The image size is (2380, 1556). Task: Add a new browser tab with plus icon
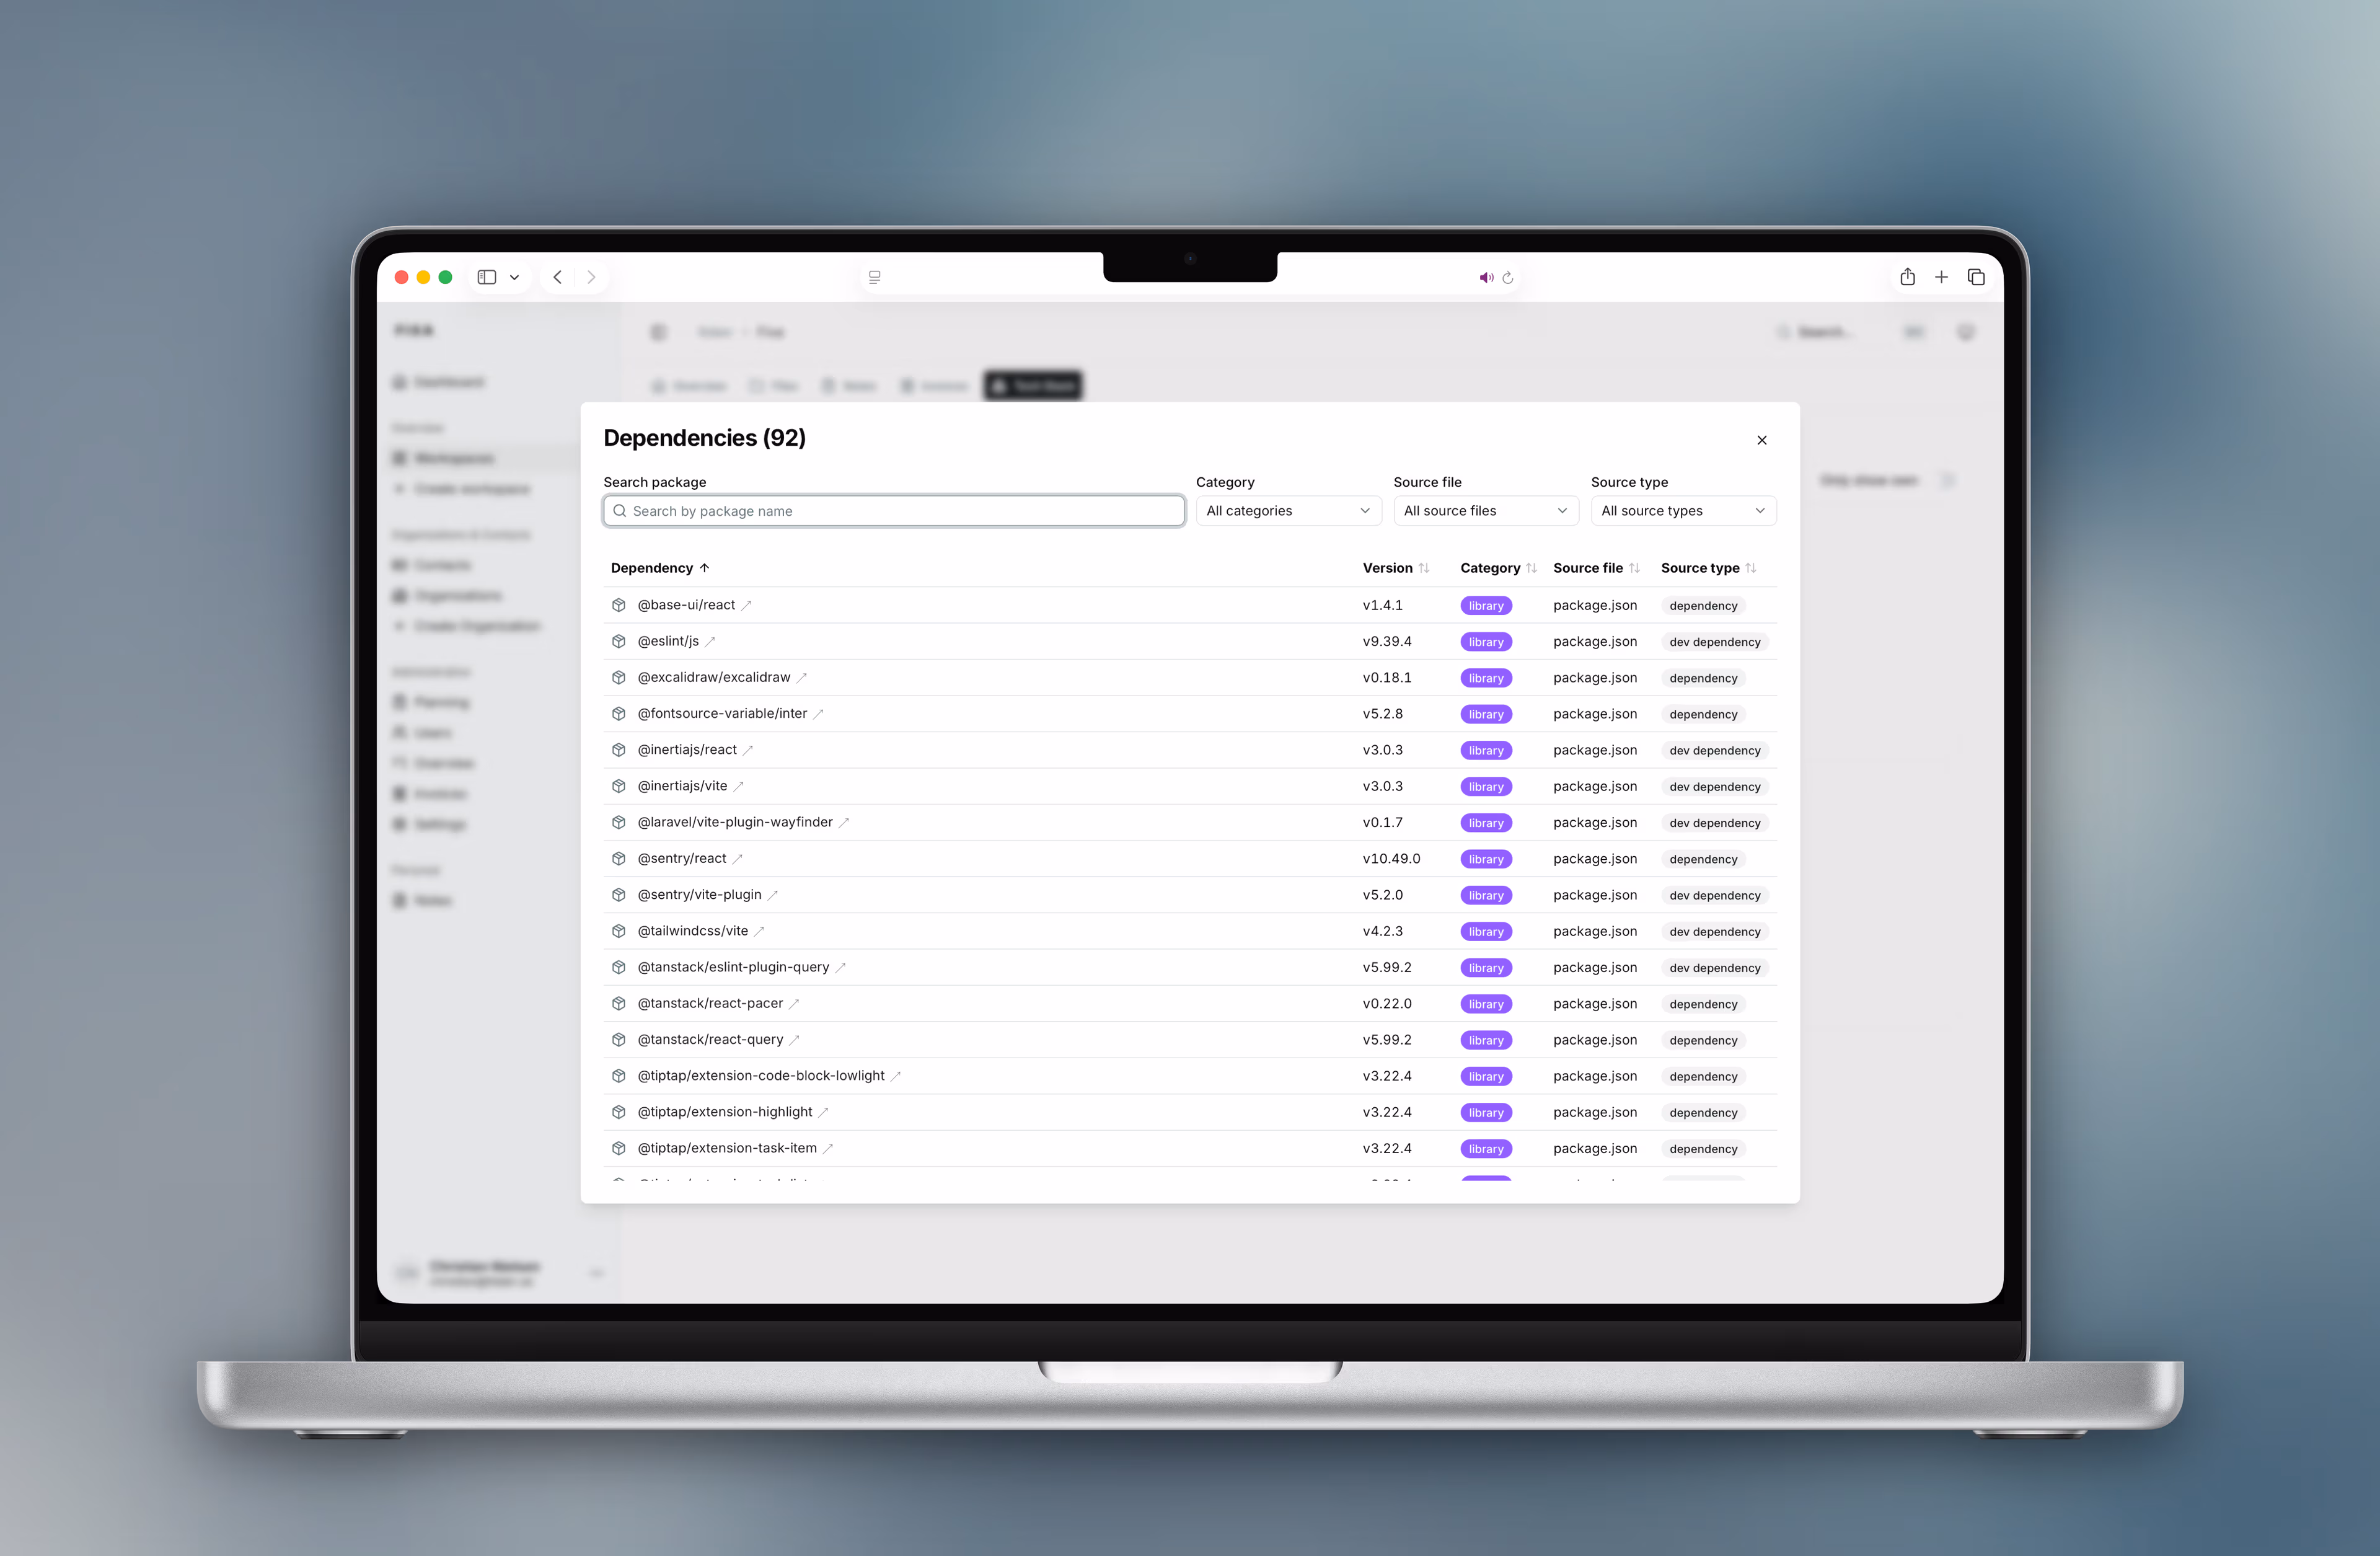click(x=1941, y=277)
